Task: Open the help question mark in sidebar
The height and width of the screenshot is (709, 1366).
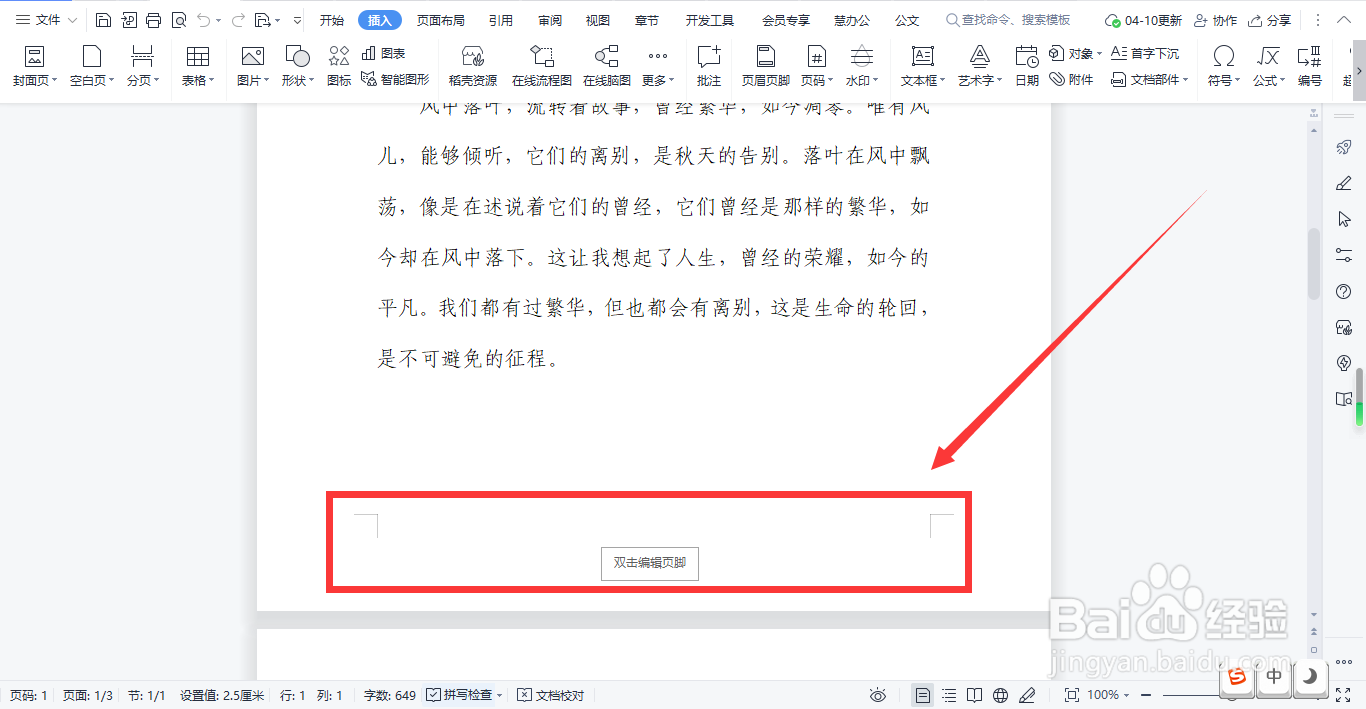Action: (x=1344, y=292)
